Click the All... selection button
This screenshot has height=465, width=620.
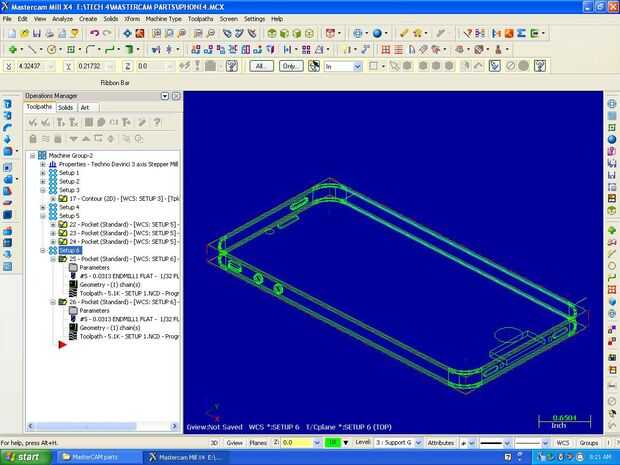pos(261,66)
